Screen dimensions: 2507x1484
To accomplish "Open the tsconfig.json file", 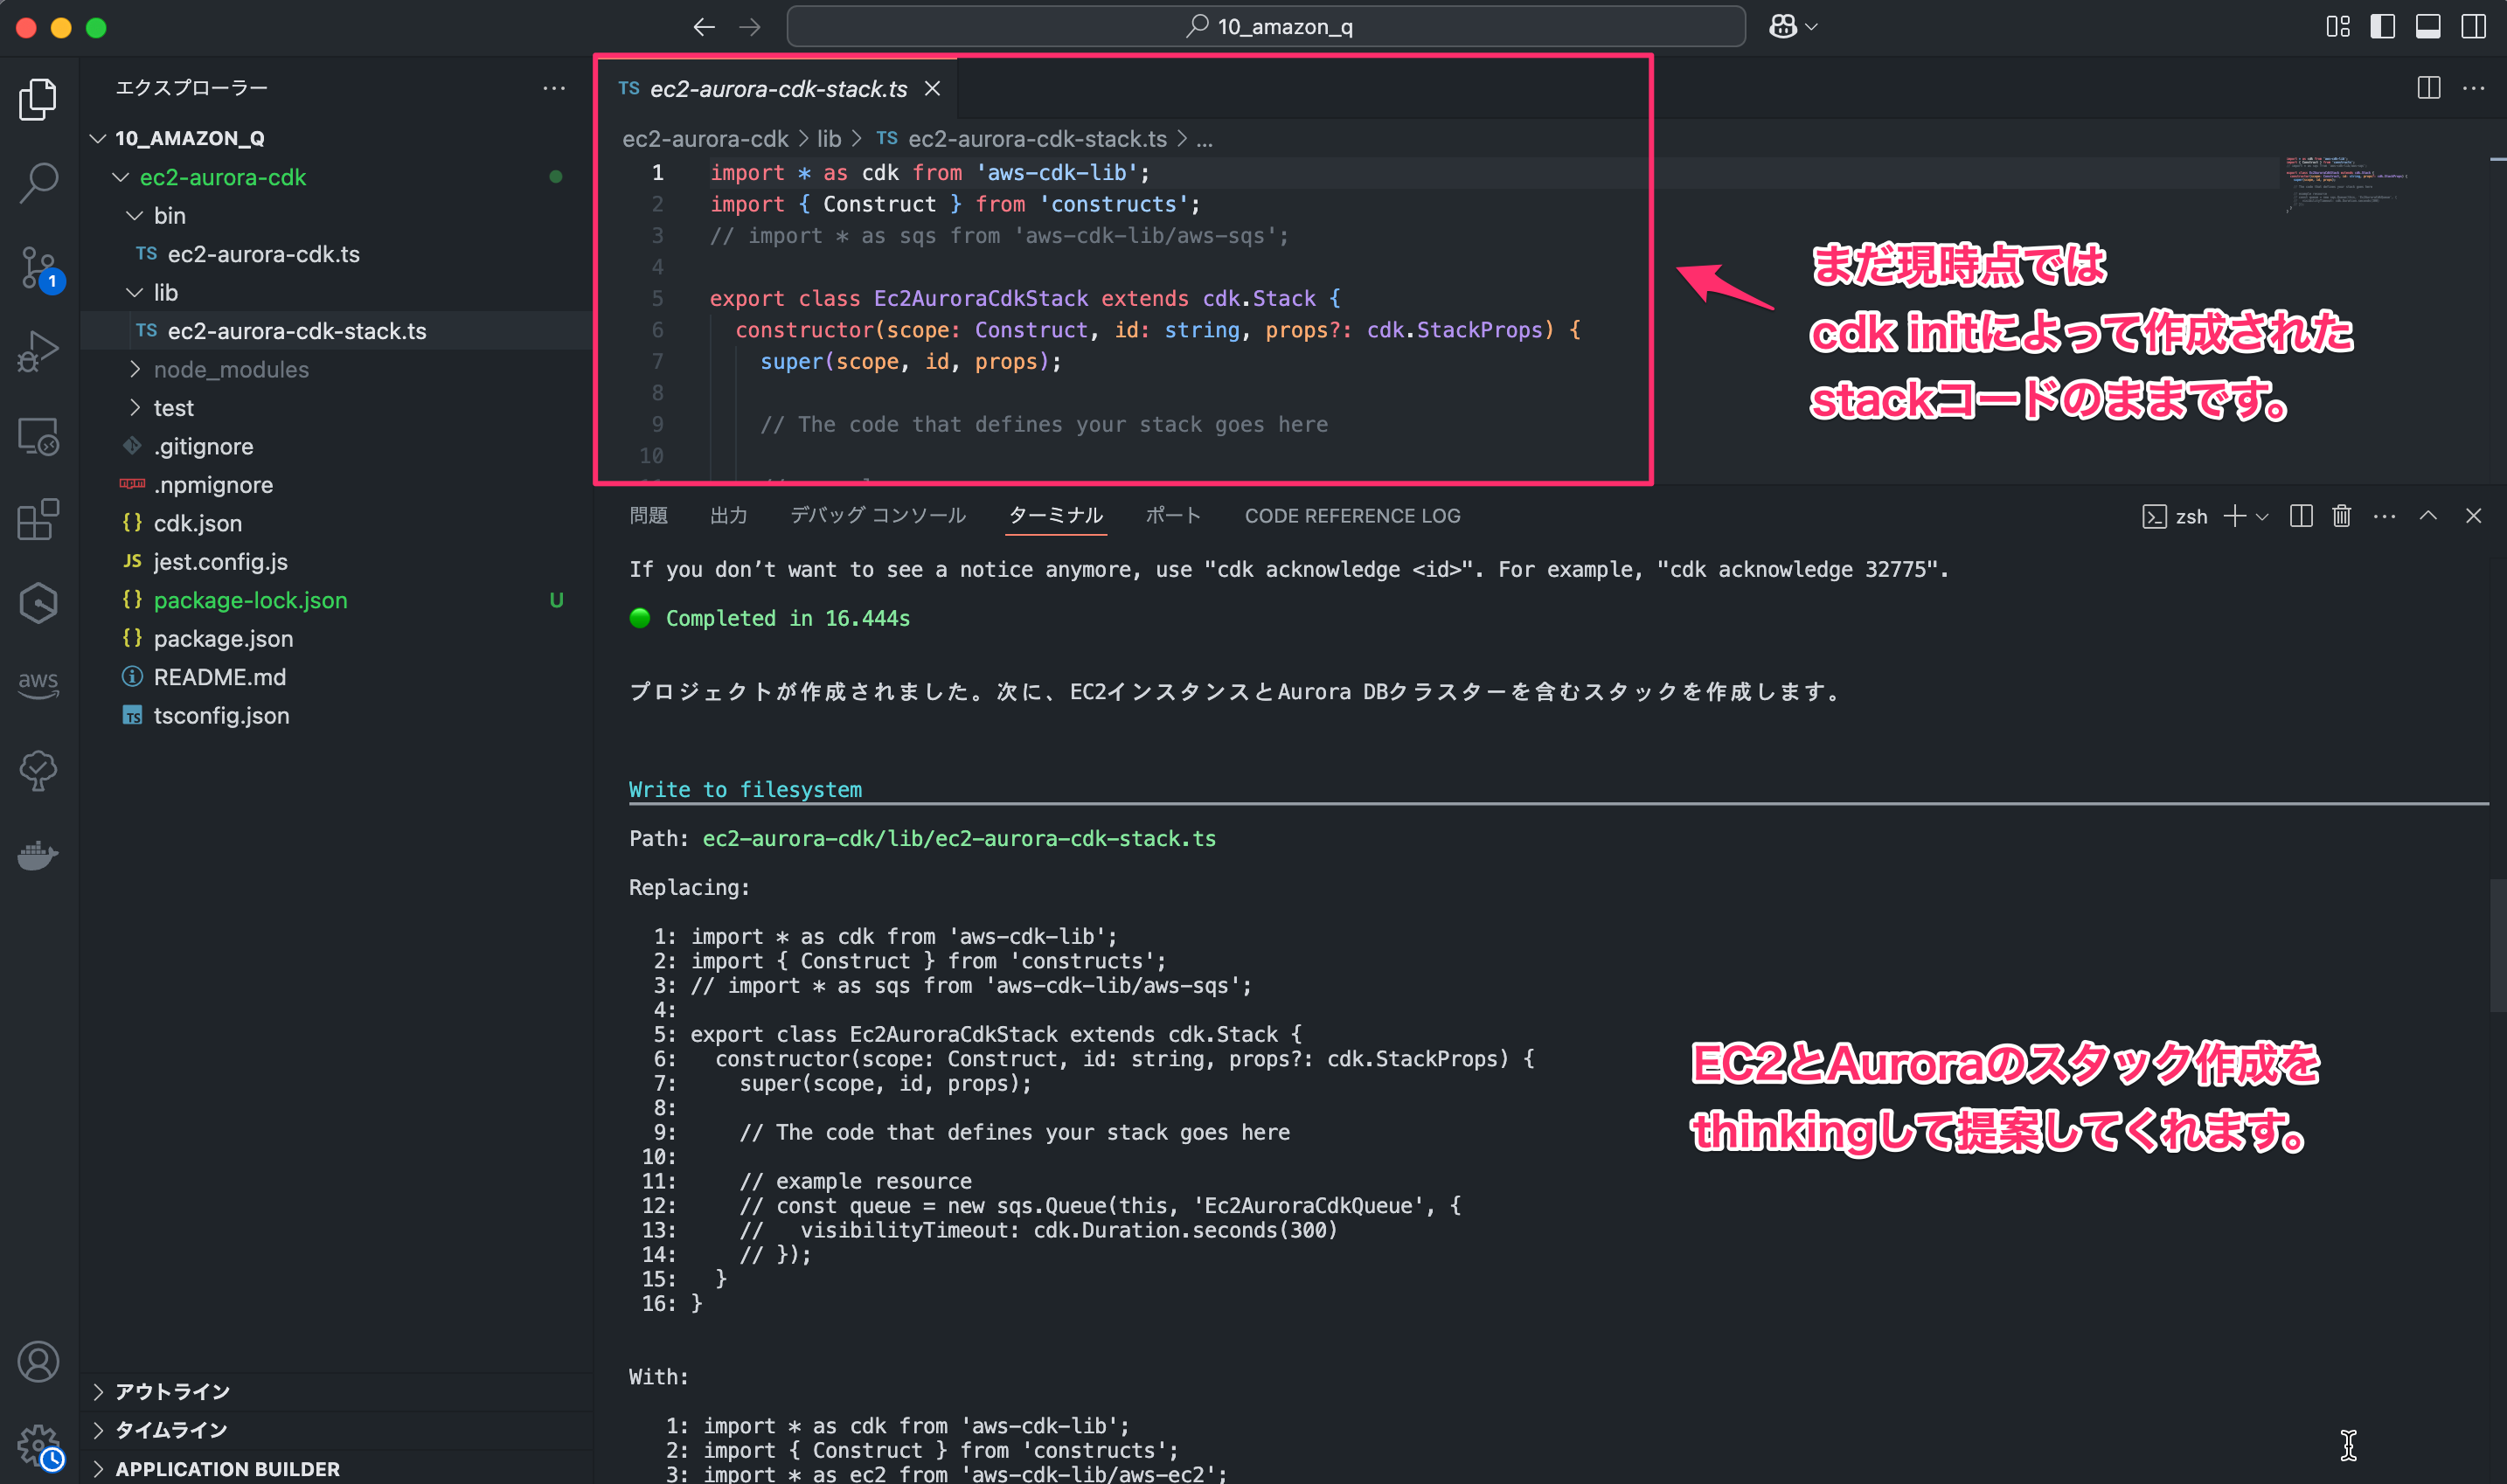I will [336, 716].
